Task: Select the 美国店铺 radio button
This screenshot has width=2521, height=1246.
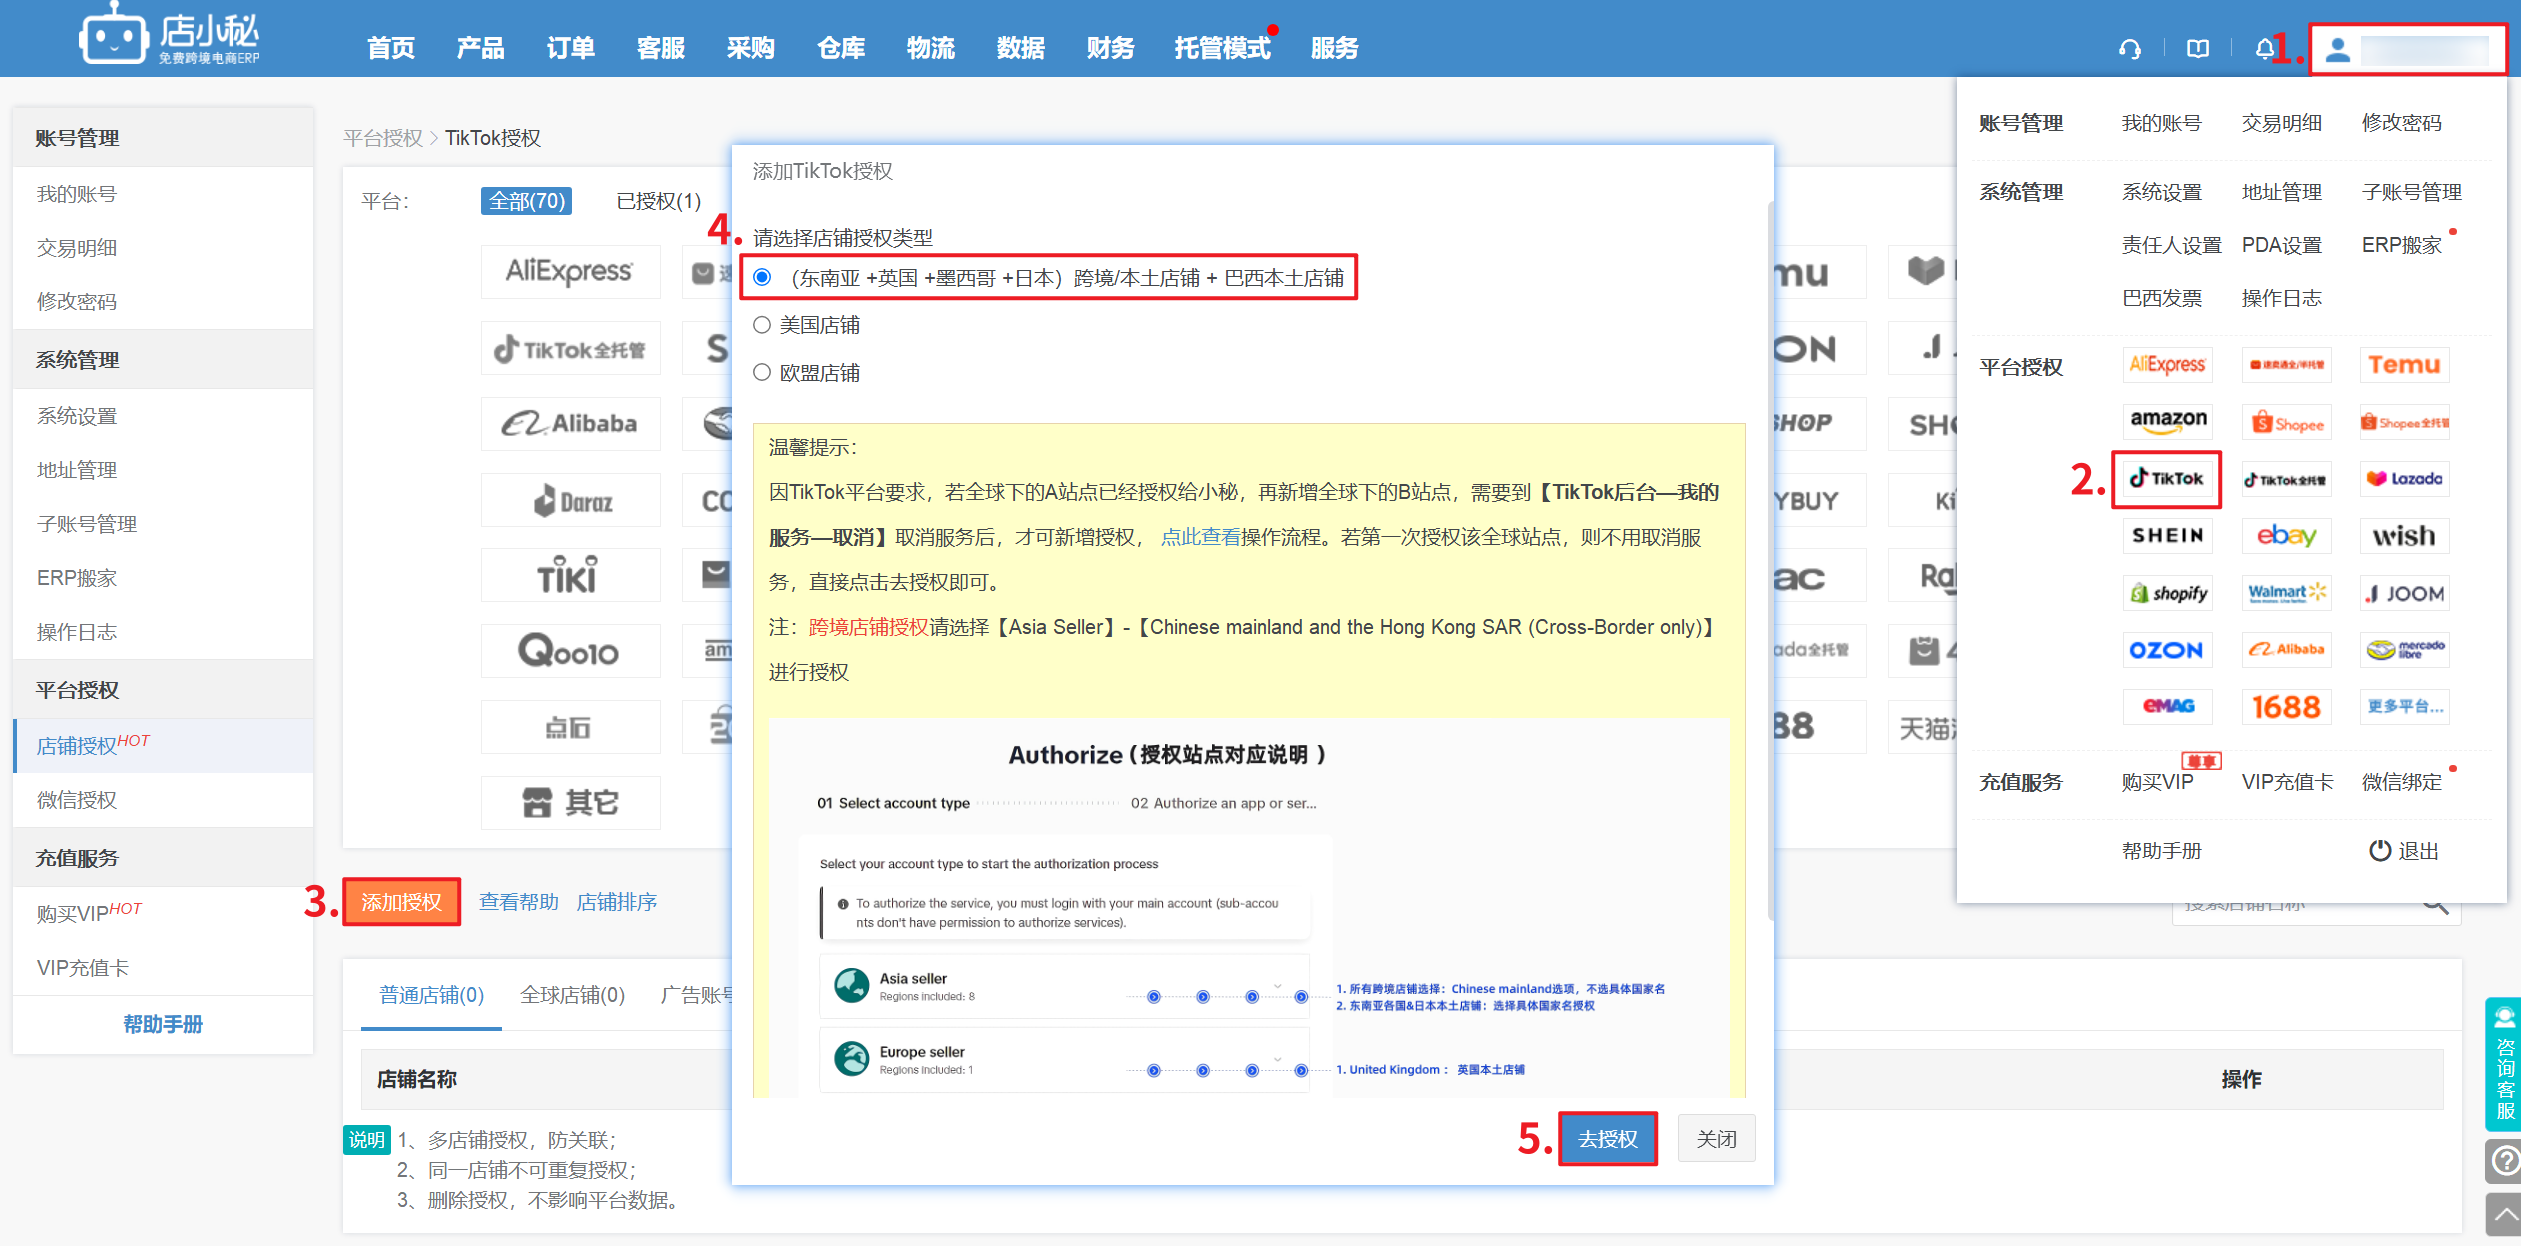Action: pyautogui.click(x=762, y=325)
